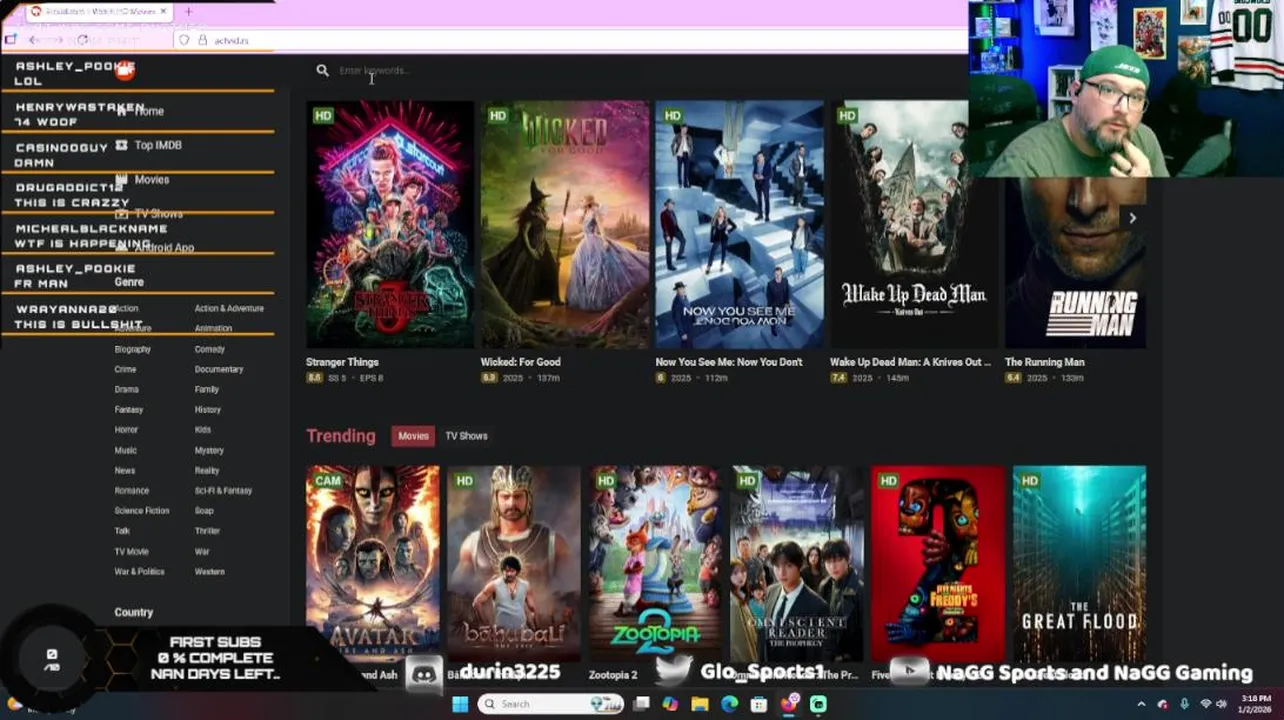Click the Sci-Fi & Fantasy genre link
The width and height of the screenshot is (1284, 720).
(x=223, y=491)
